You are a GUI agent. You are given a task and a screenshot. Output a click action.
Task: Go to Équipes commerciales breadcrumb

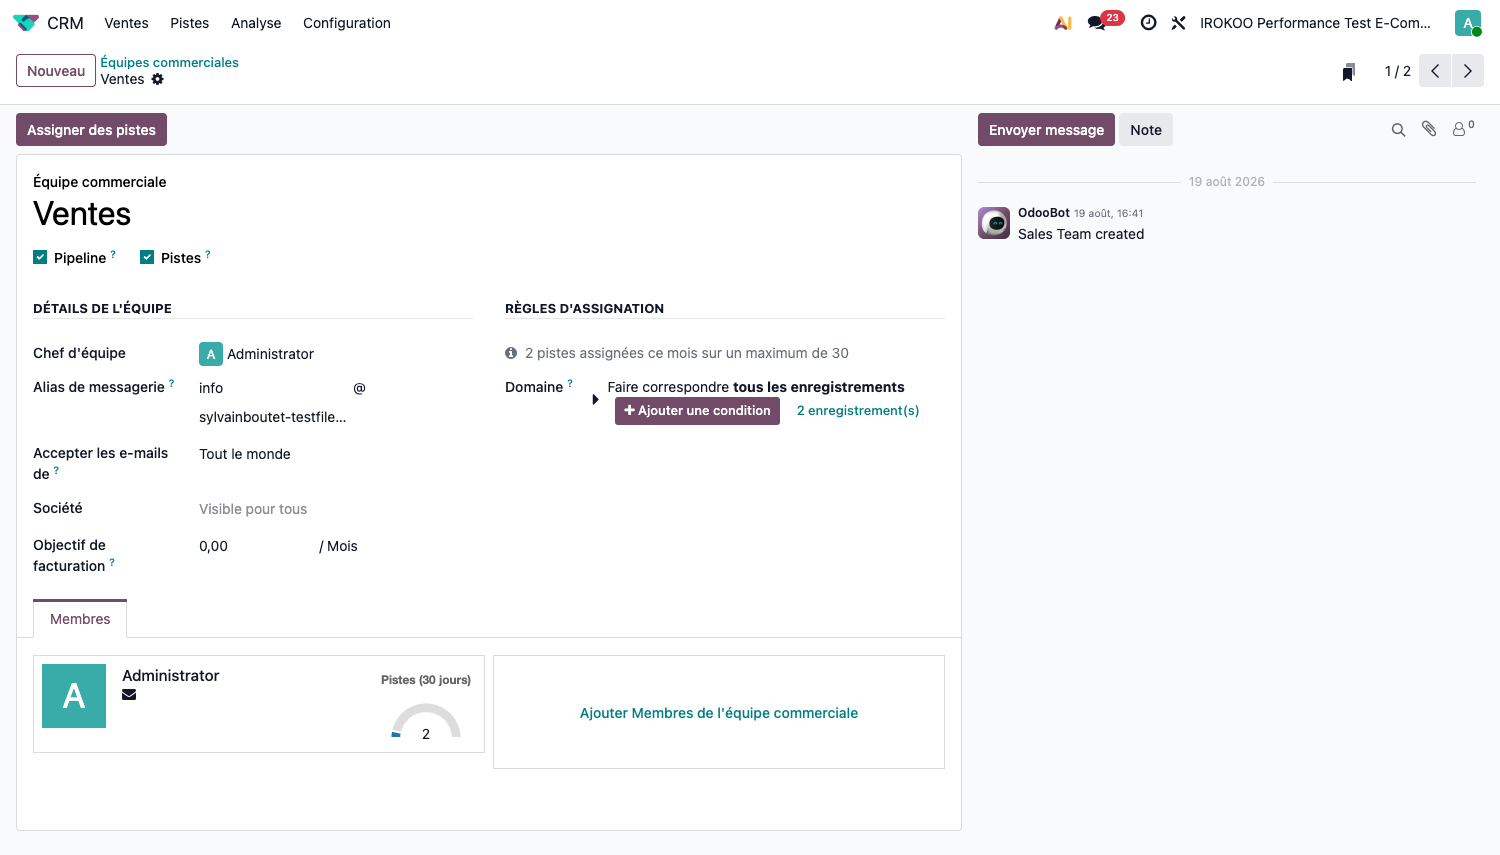(169, 62)
